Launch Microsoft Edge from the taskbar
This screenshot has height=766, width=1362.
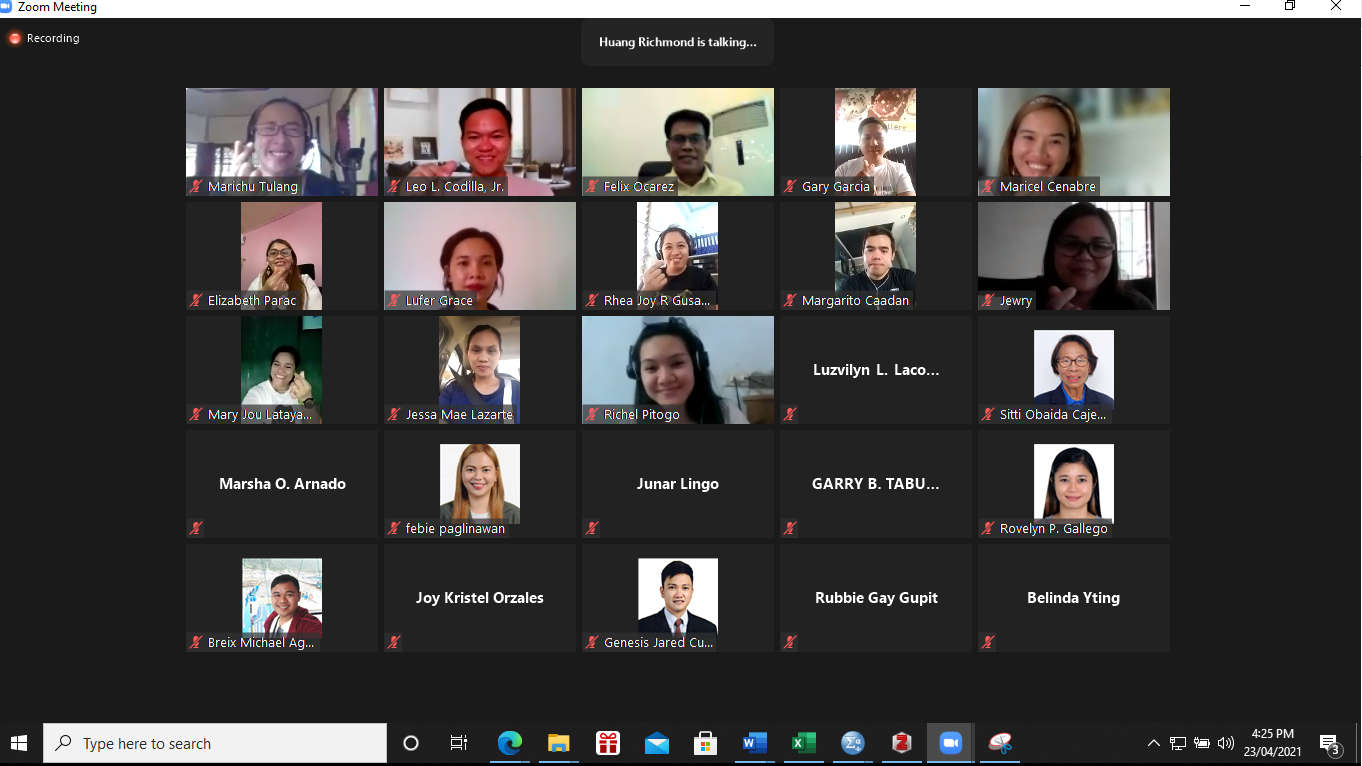pos(510,743)
